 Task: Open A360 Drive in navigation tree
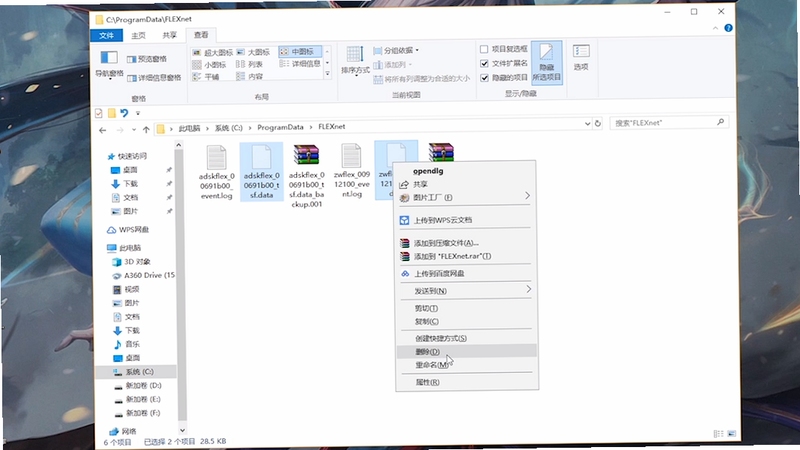[143, 275]
